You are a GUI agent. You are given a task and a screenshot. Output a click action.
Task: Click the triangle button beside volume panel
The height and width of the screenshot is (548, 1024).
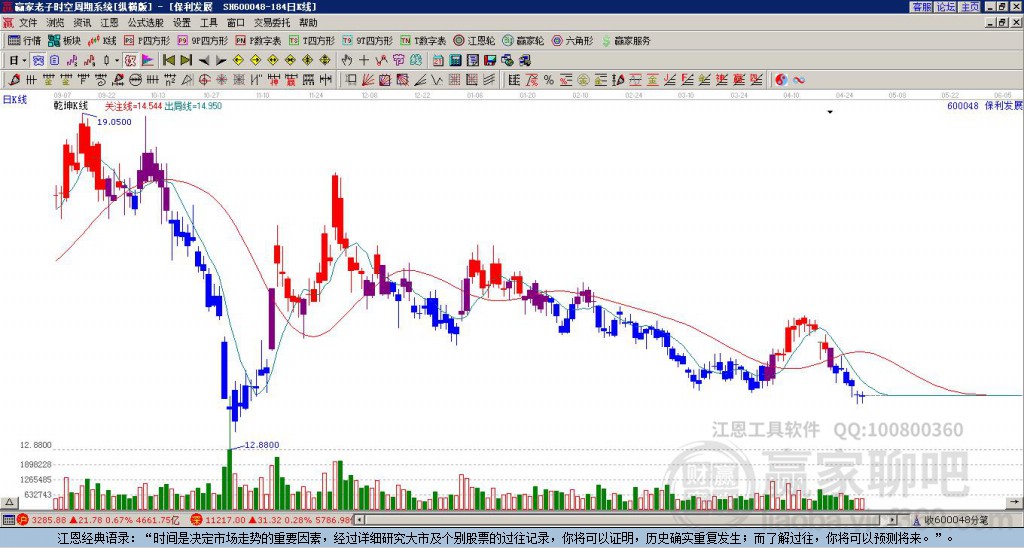pos(9,502)
